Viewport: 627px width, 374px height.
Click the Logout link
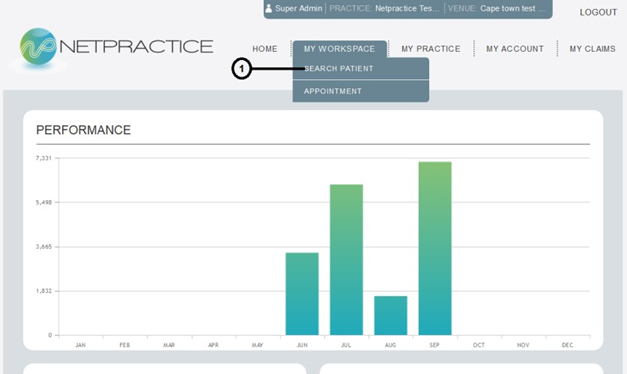[x=598, y=12]
